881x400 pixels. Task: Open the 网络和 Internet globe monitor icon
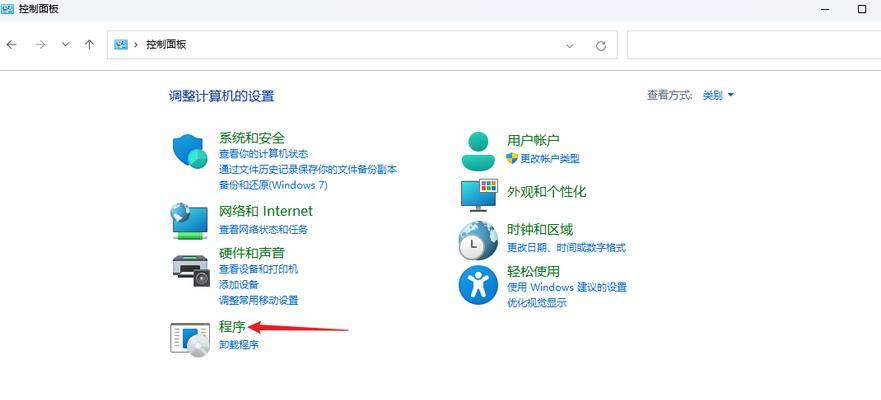pyautogui.click(x=189, y=221)
